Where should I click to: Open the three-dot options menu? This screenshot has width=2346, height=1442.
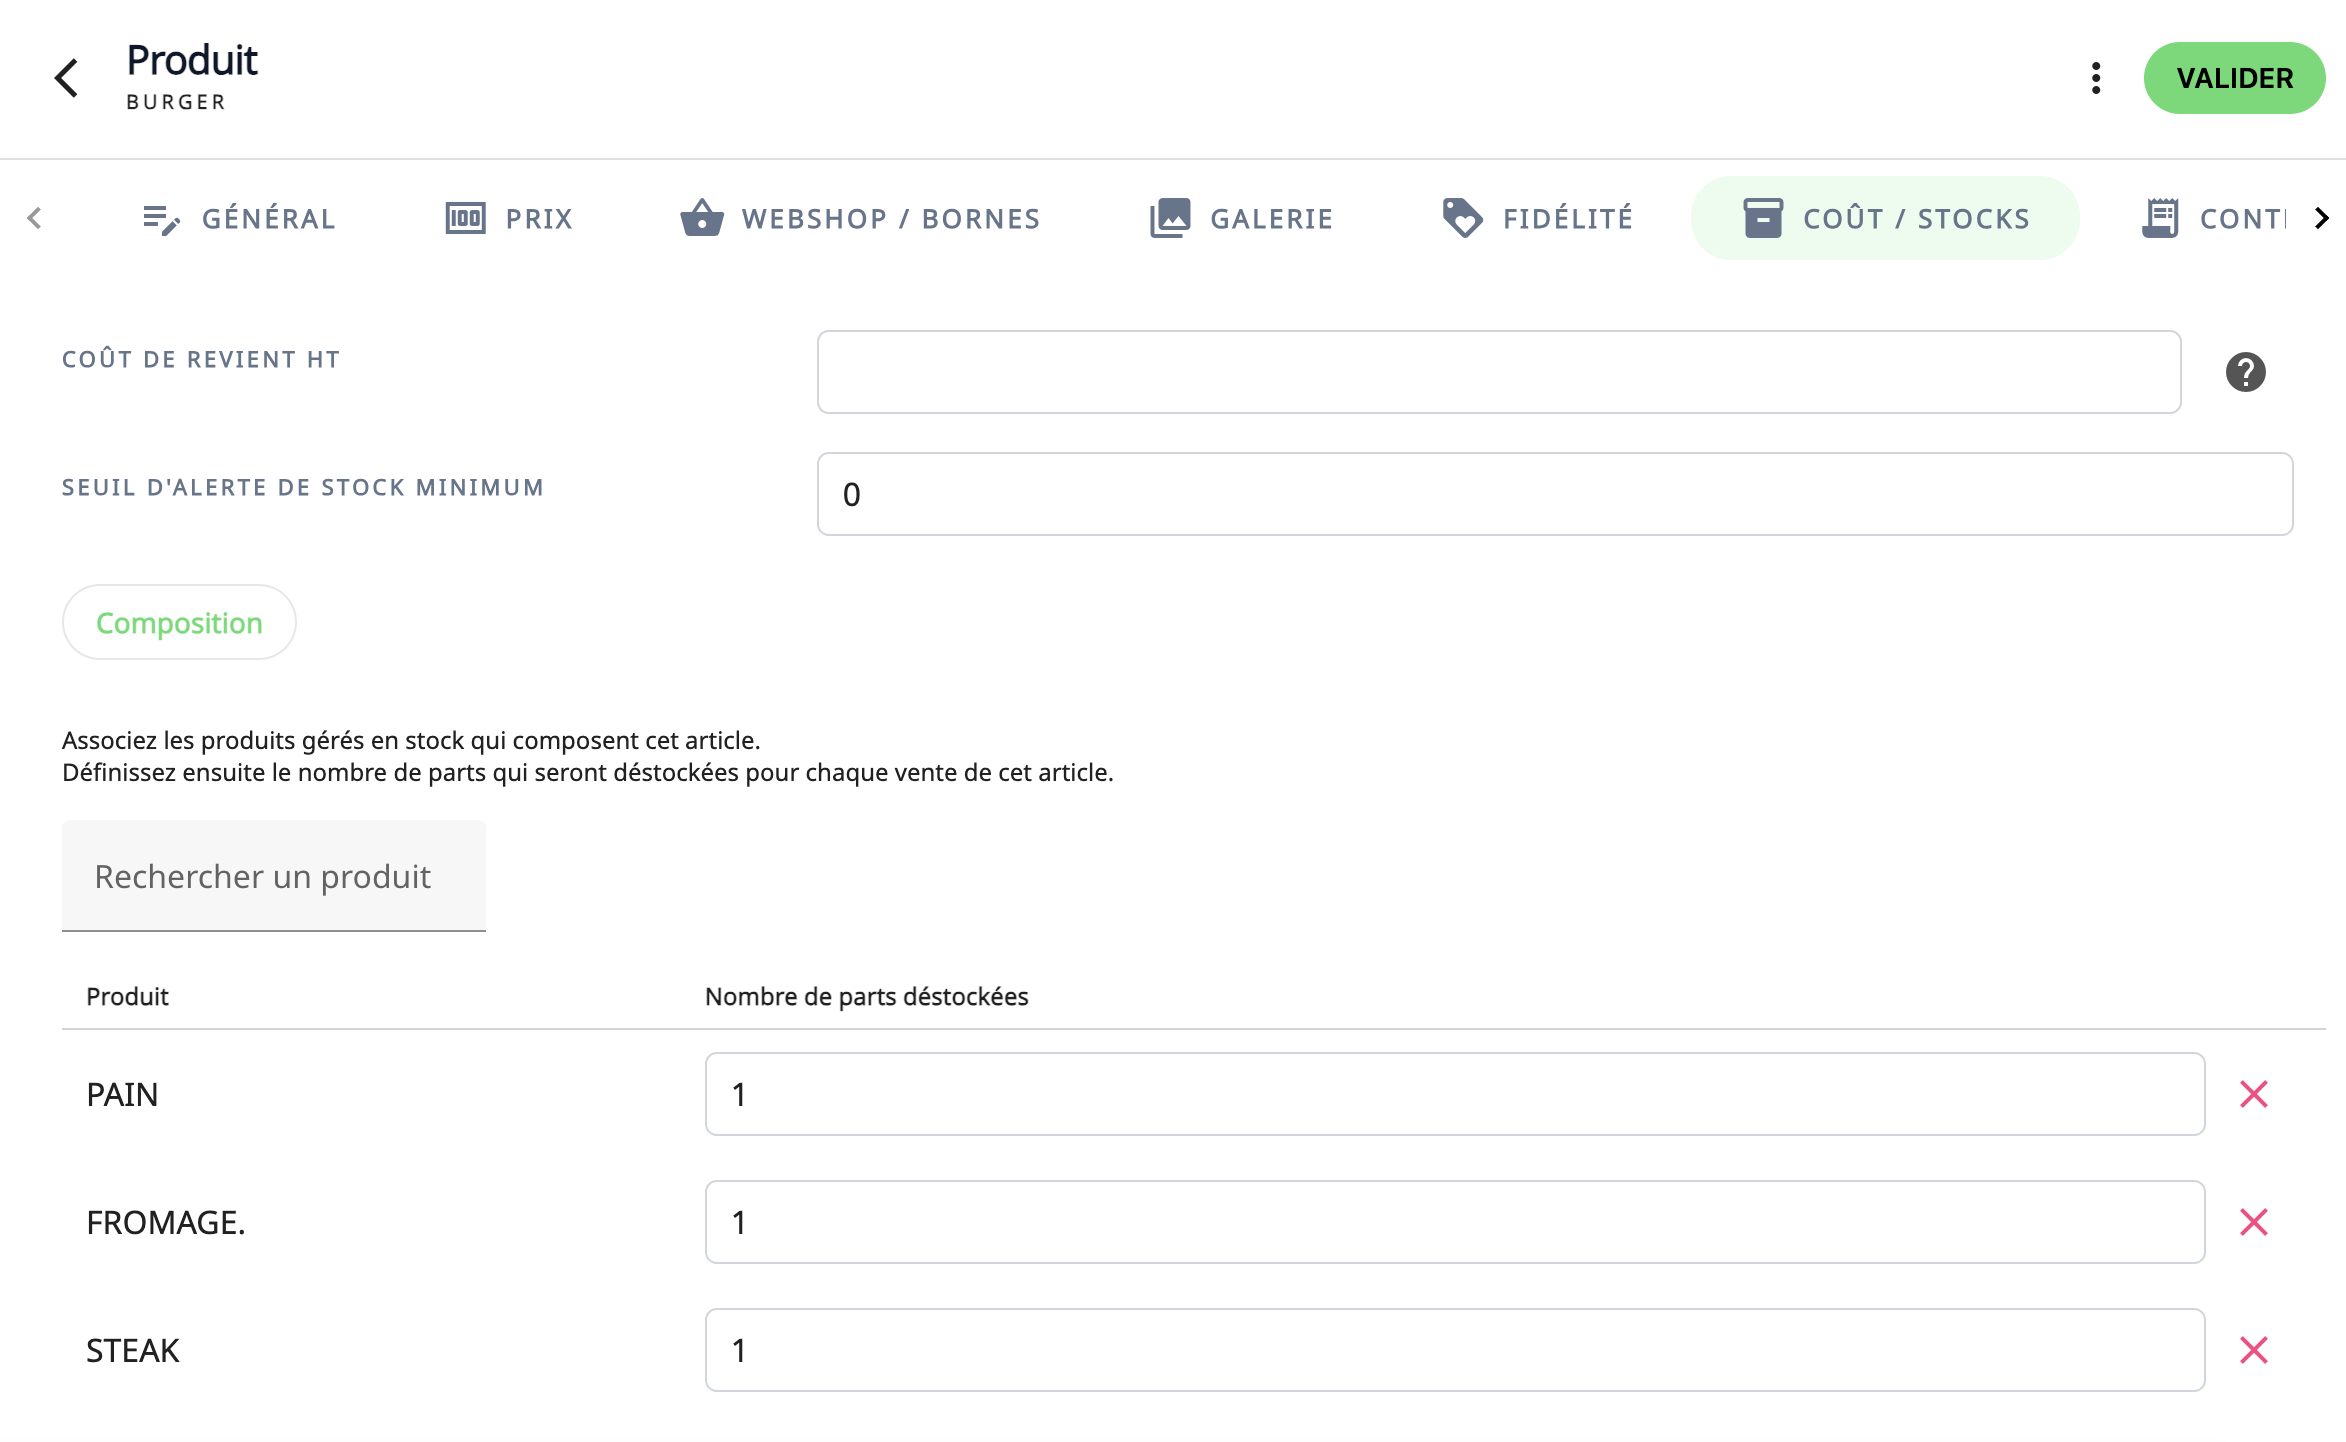click(2096, 78)
